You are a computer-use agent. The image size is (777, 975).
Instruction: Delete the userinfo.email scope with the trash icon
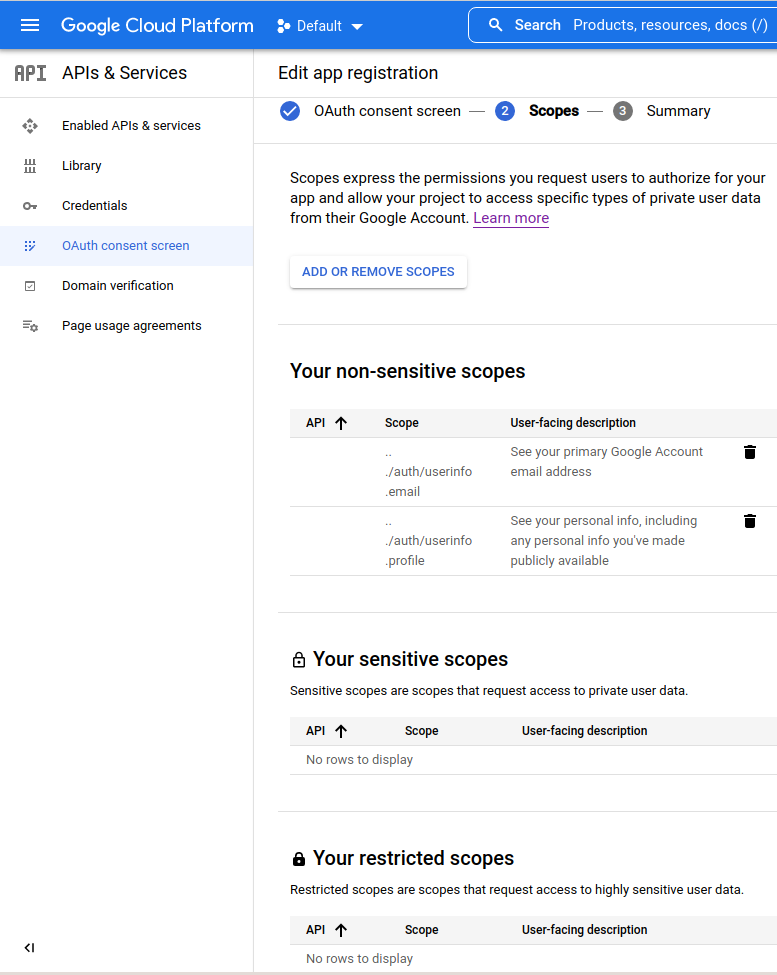(750, 452)
